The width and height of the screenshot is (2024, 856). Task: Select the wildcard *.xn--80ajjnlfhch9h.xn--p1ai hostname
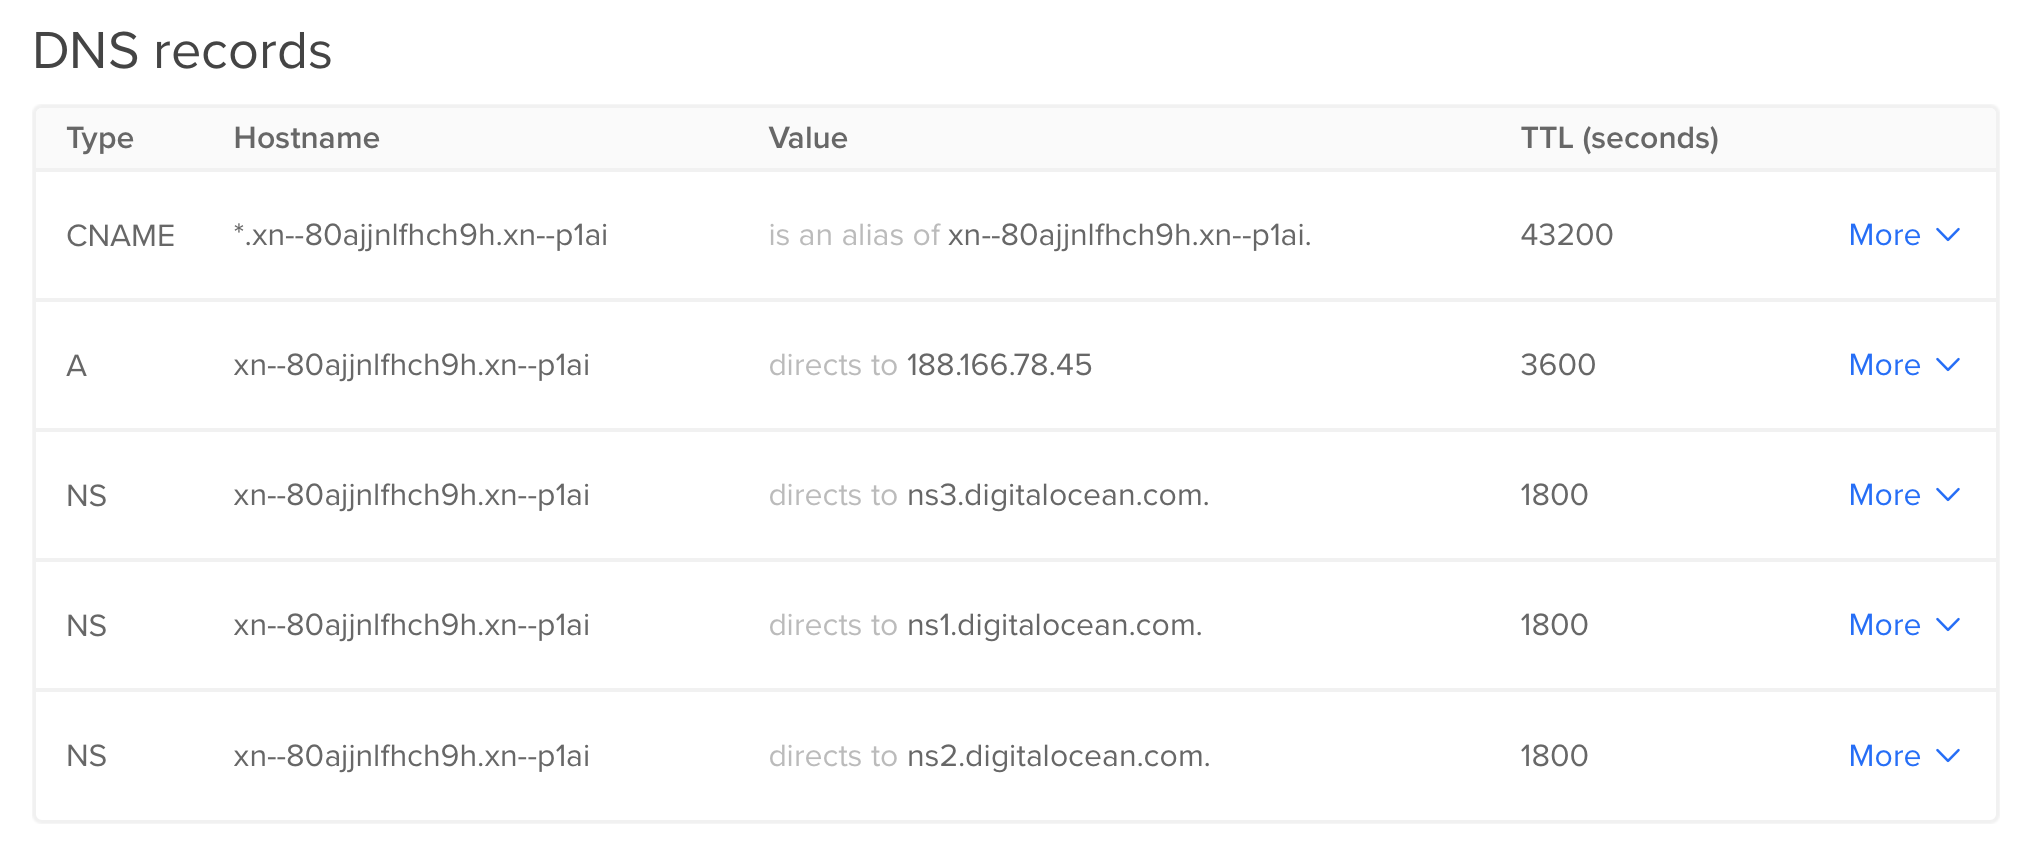420,235
